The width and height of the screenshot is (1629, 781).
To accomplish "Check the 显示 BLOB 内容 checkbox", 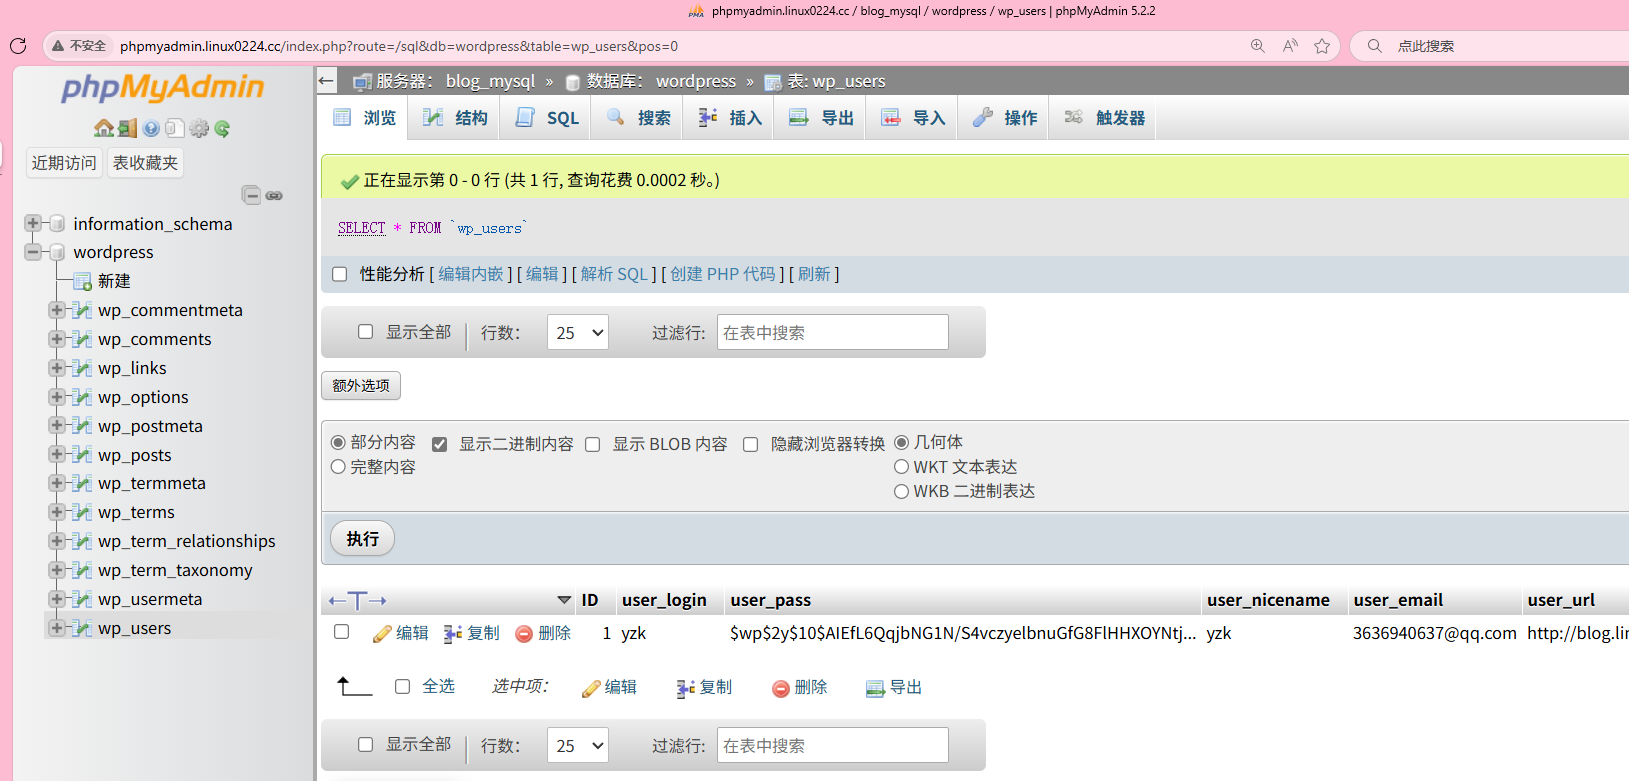I will (x=593, y=444).
